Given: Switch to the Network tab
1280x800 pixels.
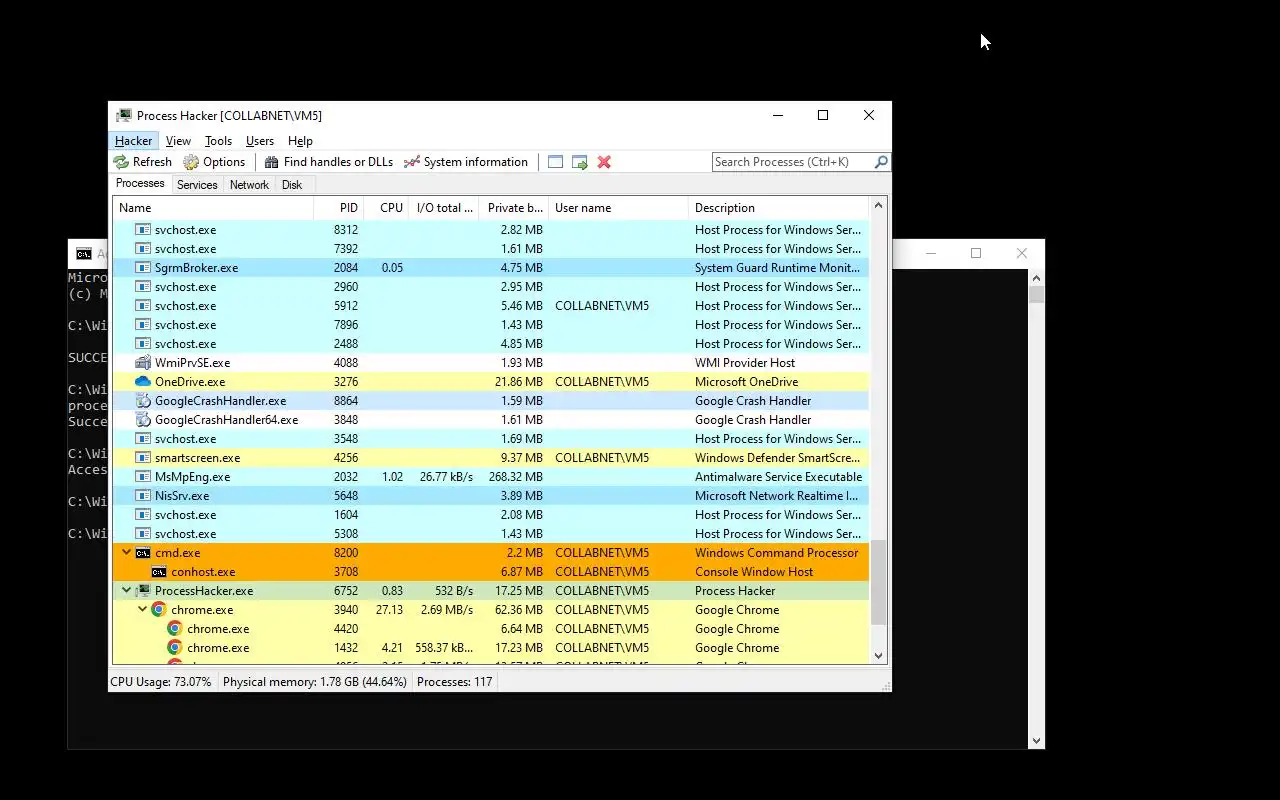Looking at the screenshot, I should (249, 185).
